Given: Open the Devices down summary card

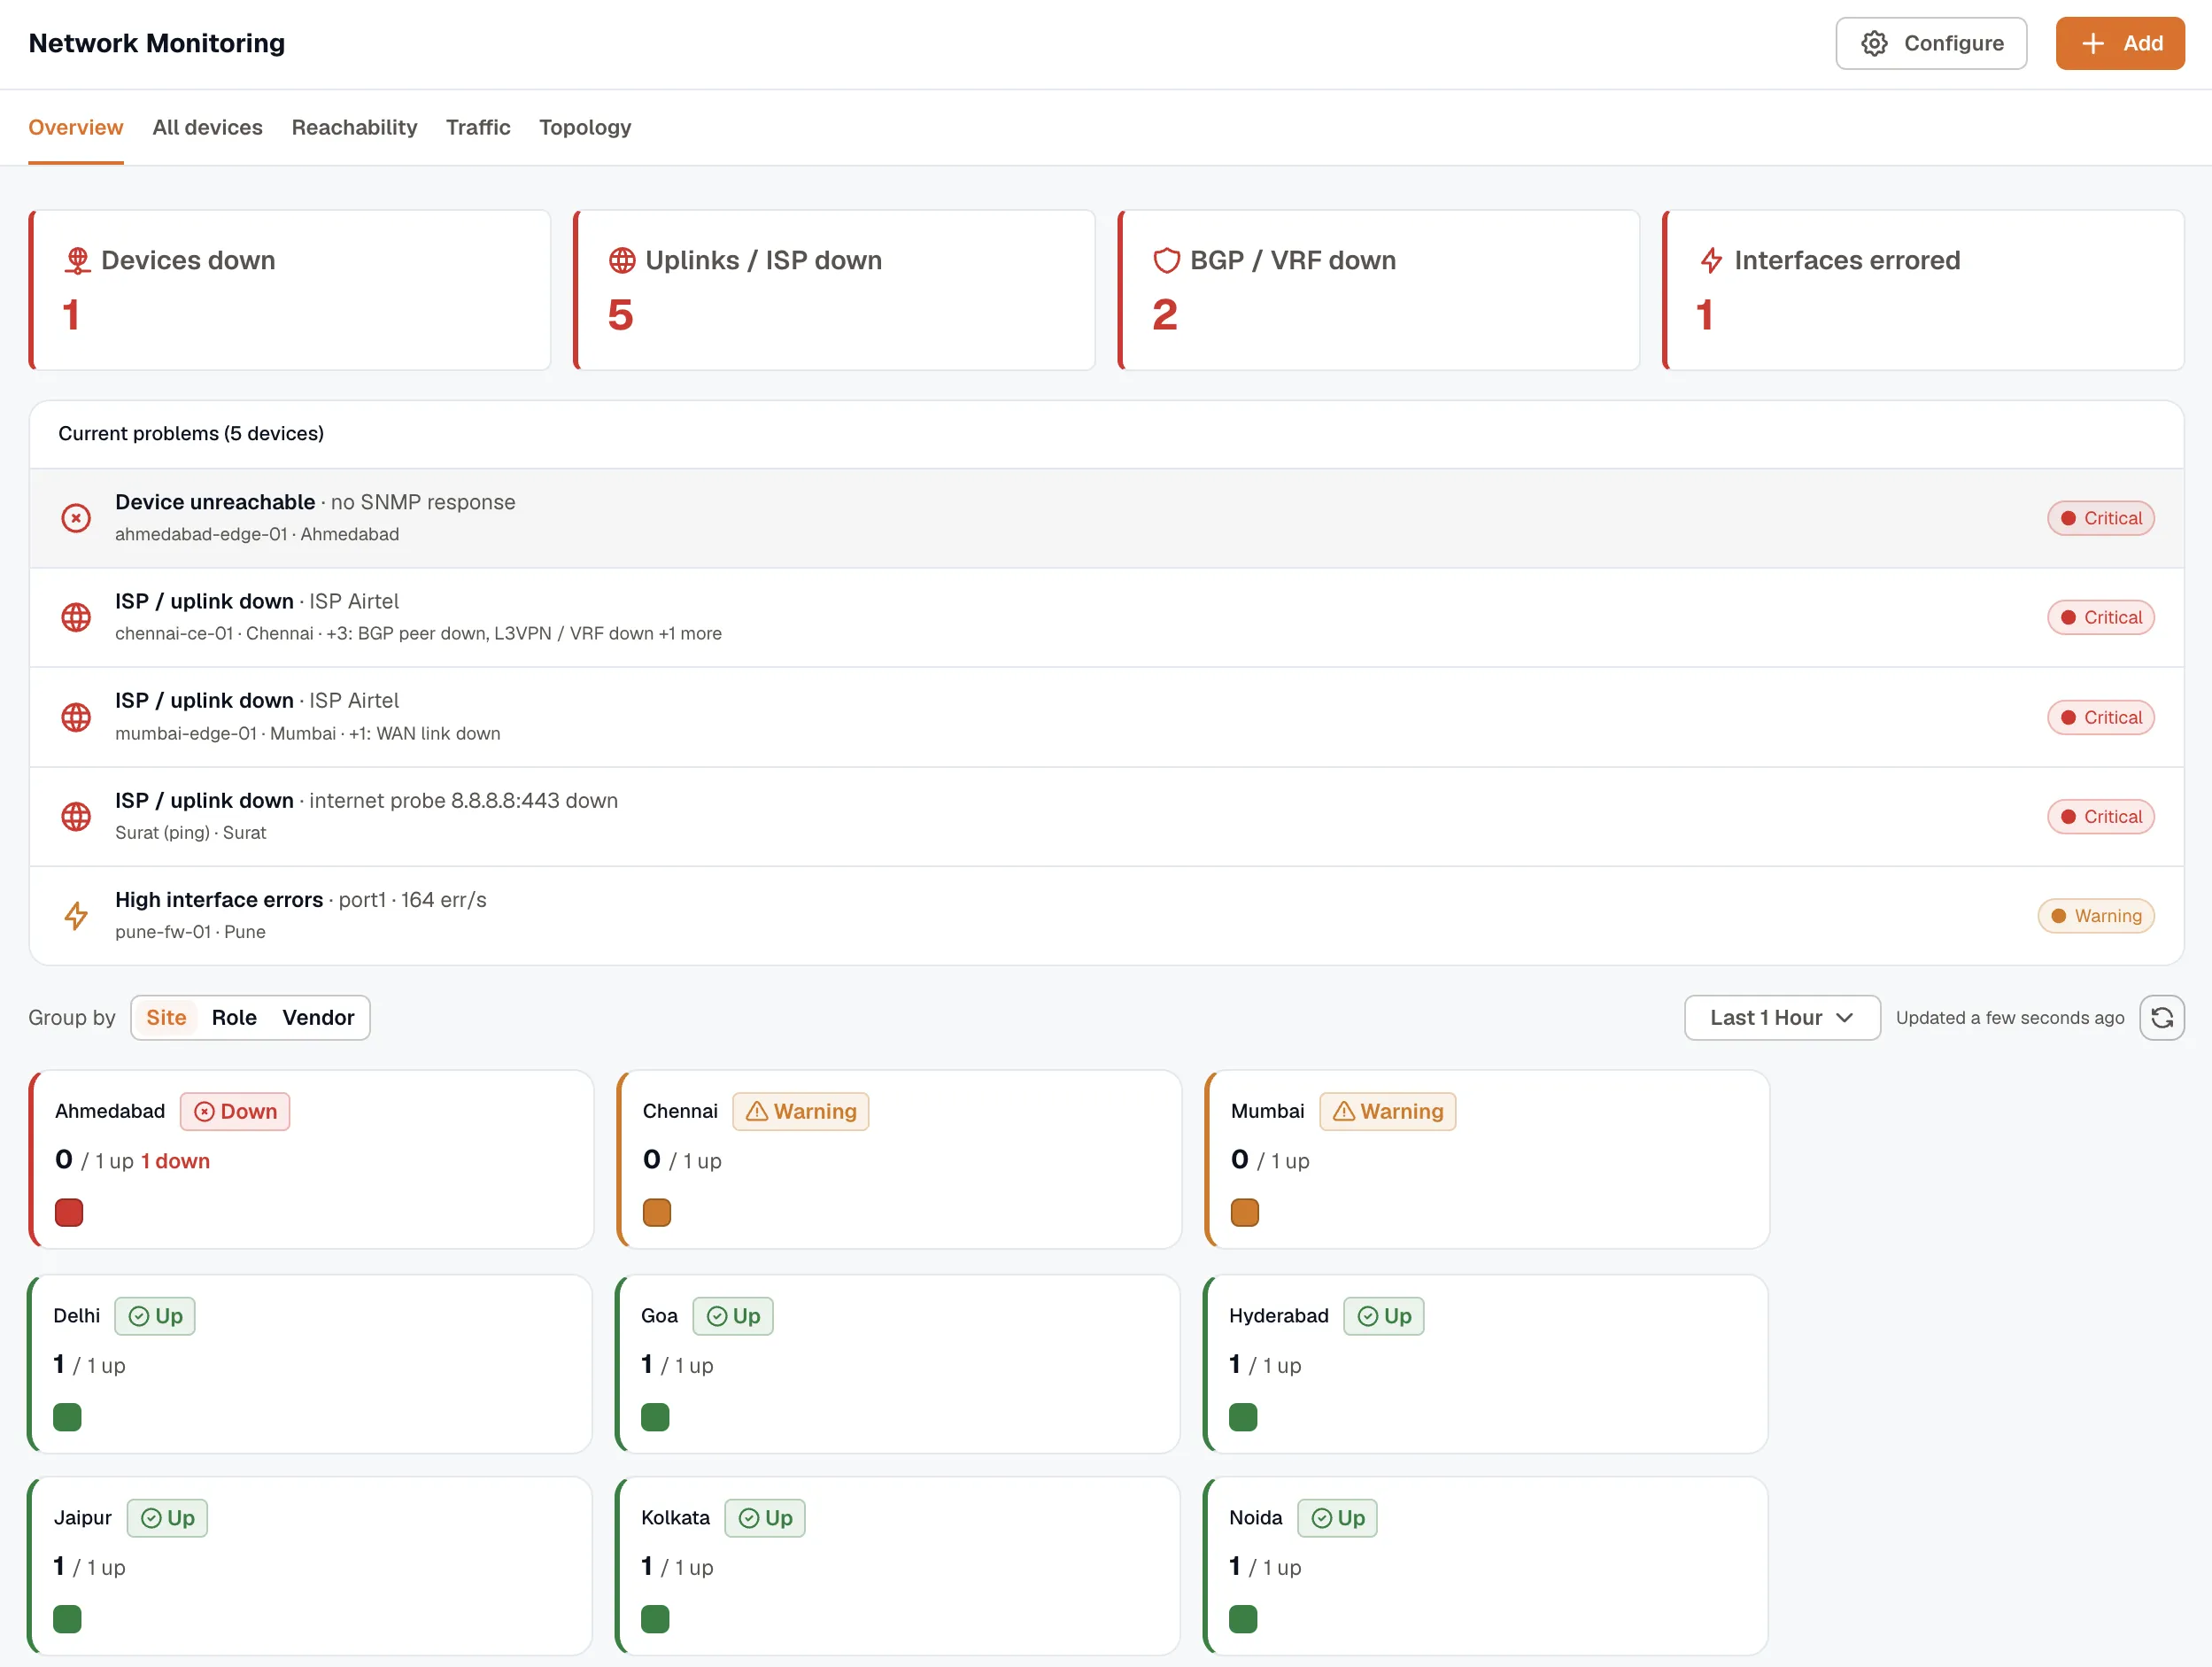Looking at the screenshot, I should (x=290, y=290).
